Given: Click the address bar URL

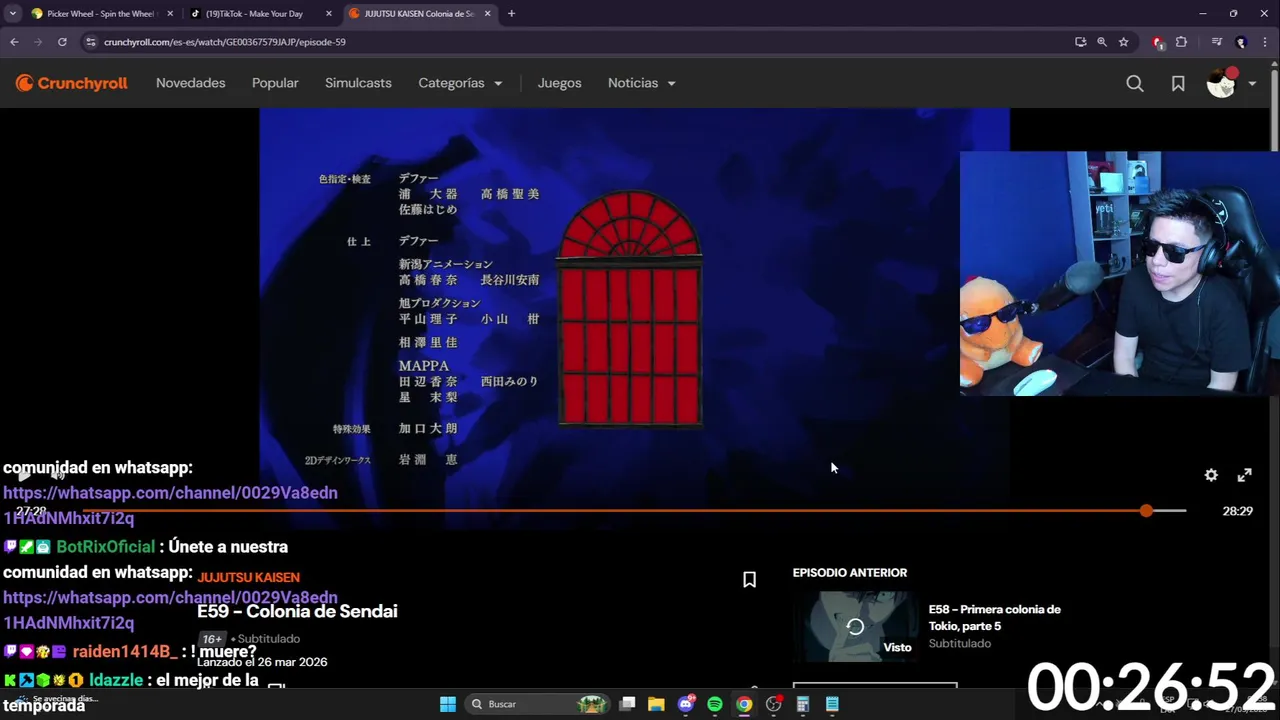Looking at the screenshot, I should [225, 42].
